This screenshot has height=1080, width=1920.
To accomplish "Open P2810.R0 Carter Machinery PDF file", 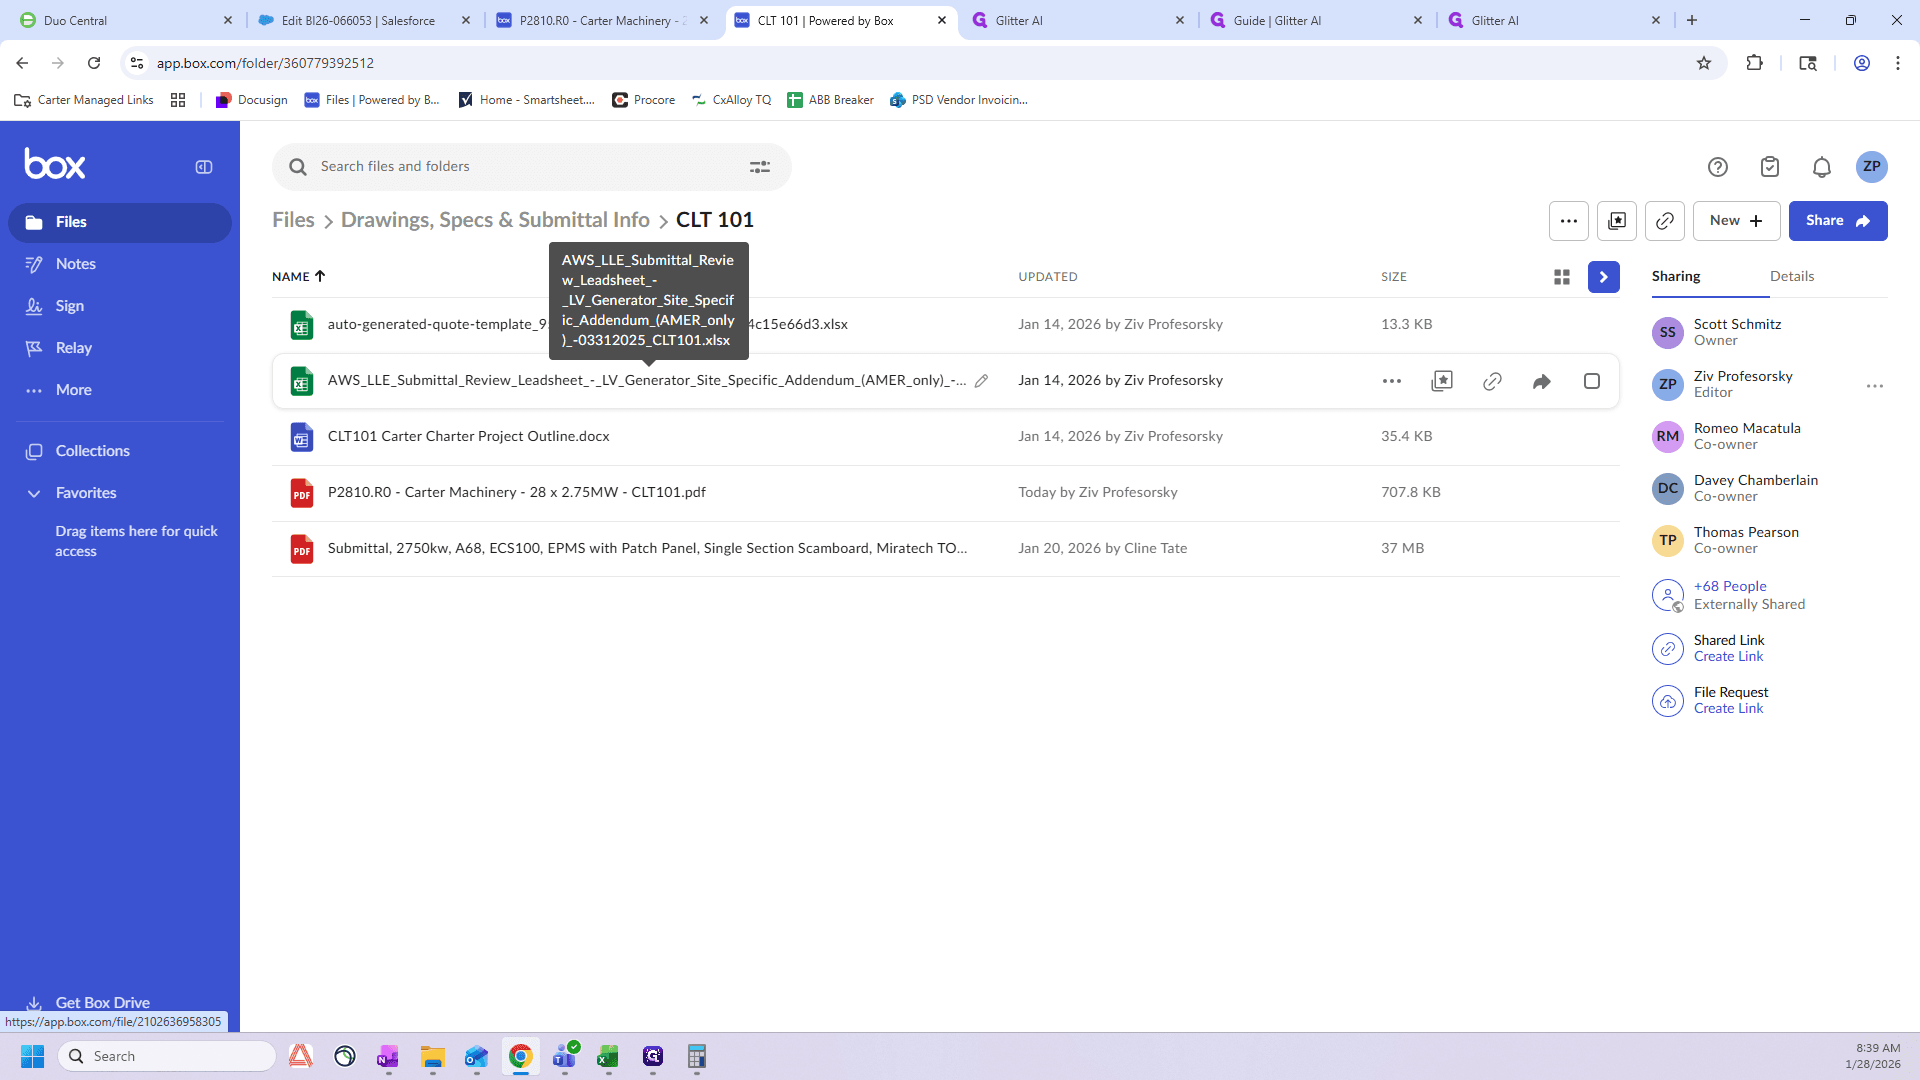I will (x=516, y=493).
